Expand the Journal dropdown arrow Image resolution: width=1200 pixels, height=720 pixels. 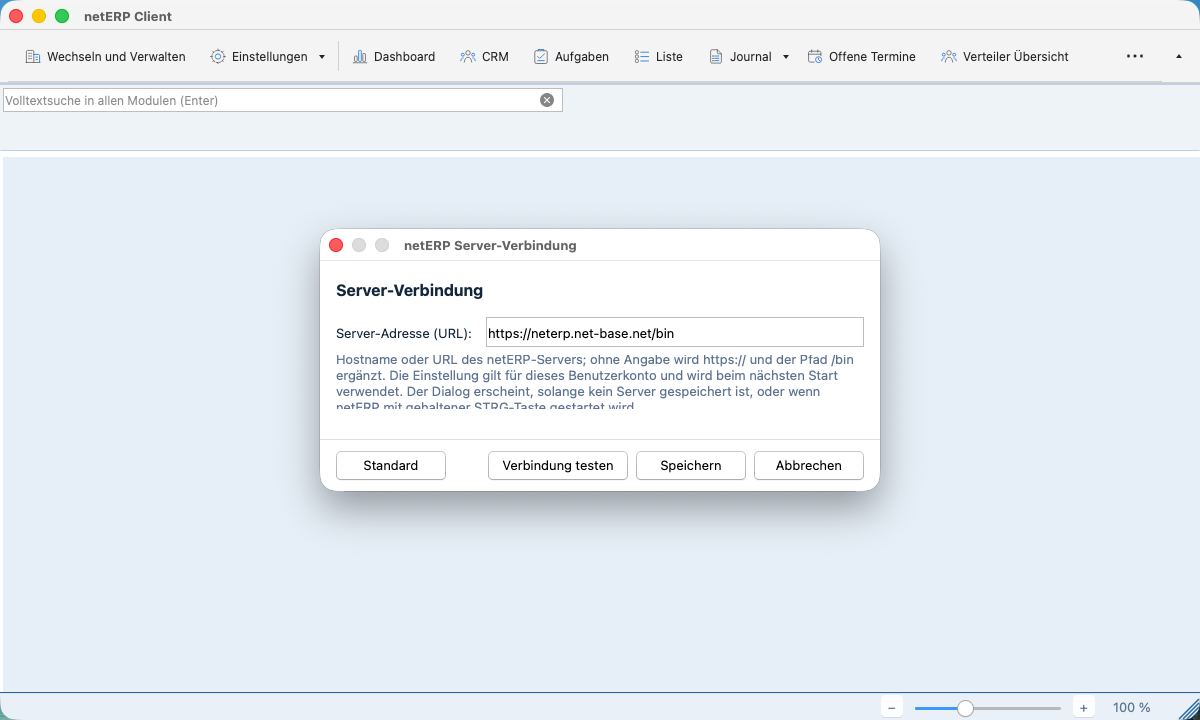coord(786,57)
